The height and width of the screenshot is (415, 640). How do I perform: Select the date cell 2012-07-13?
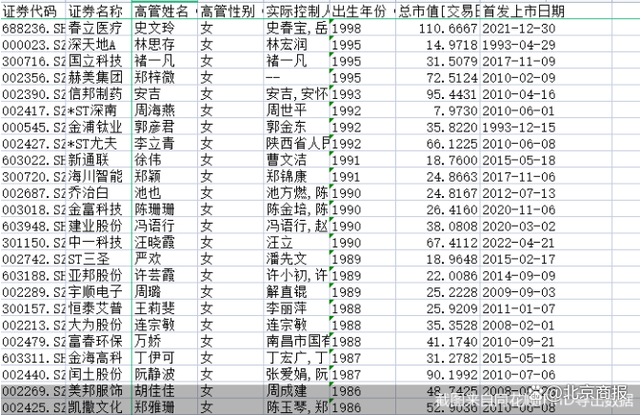pyautogui.click(x=546, y=193)
